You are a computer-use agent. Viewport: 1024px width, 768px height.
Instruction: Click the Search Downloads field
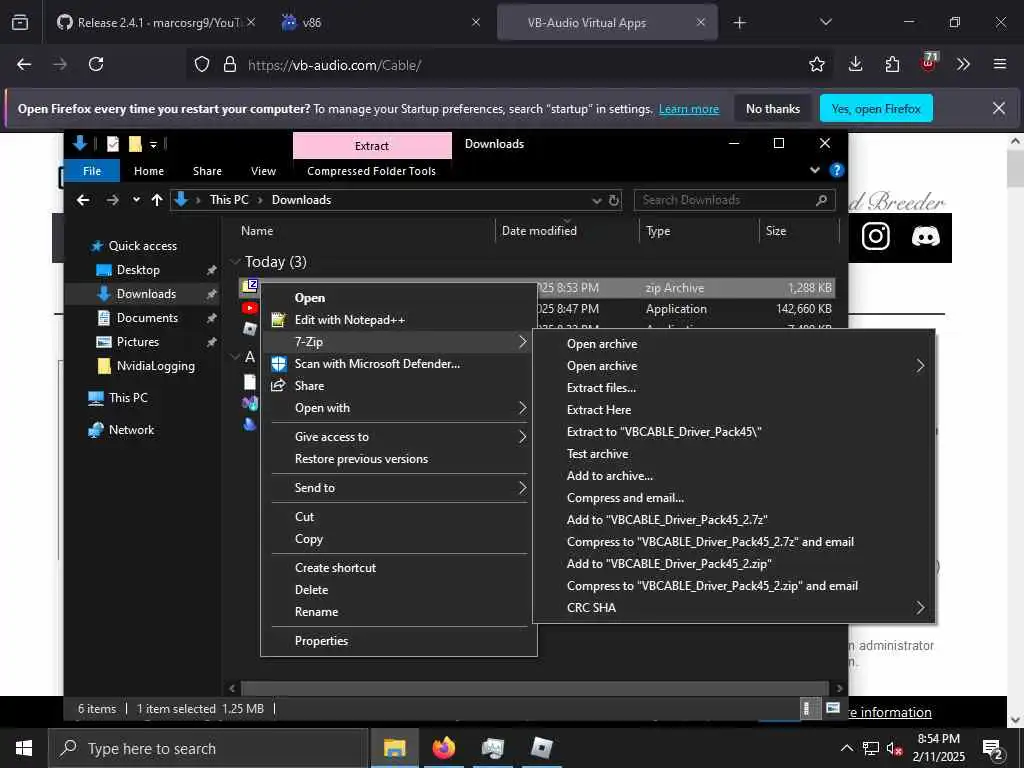click(x=734, y=200)
